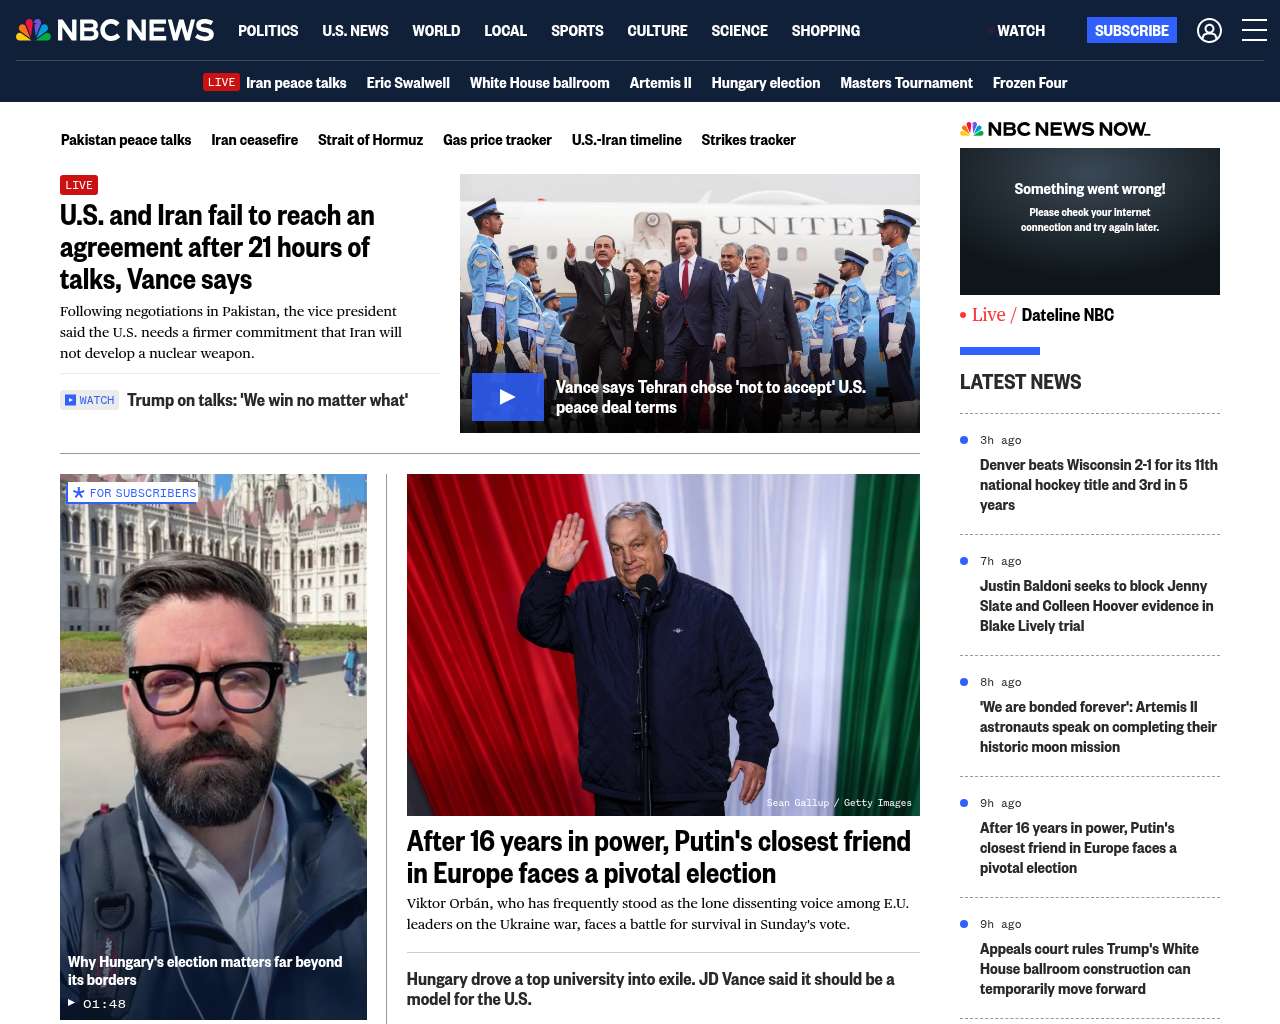The height and width of the screenshot is (1024, 1280).
Task: Open the Shopping menu item
Action: (x=825, y=31)
